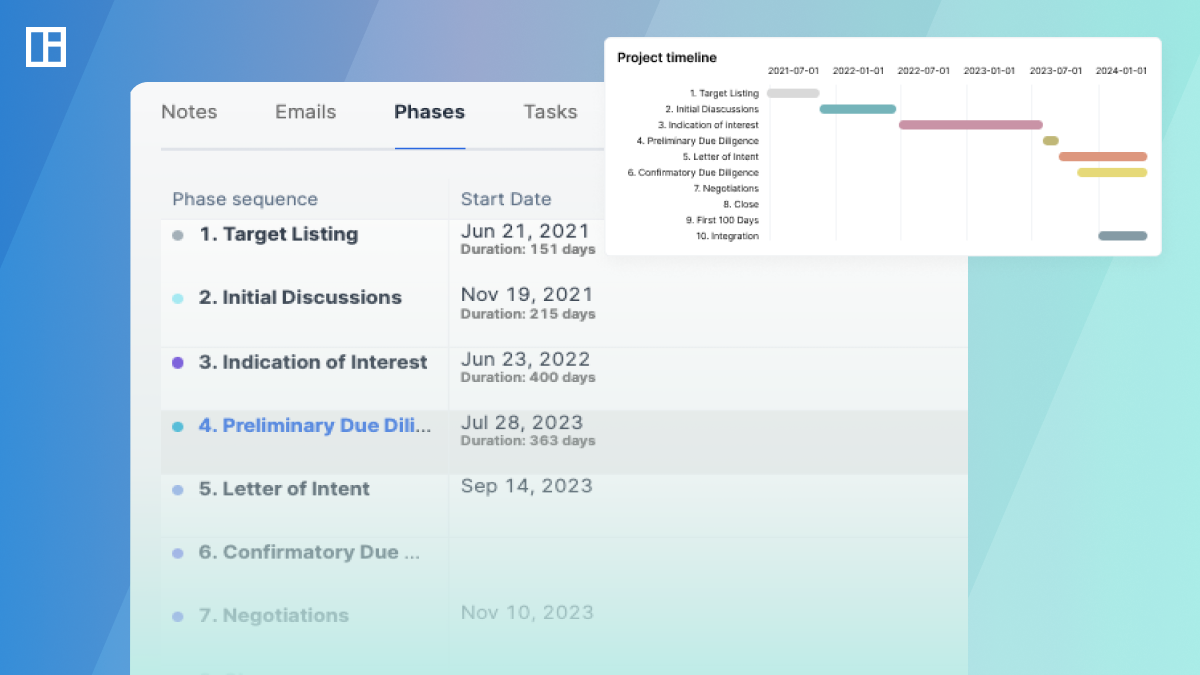Select the 1. Target Listing phase name
The width and height of the screenshot is (1200, 675).
pyautogui.click(x=278, y=235)
